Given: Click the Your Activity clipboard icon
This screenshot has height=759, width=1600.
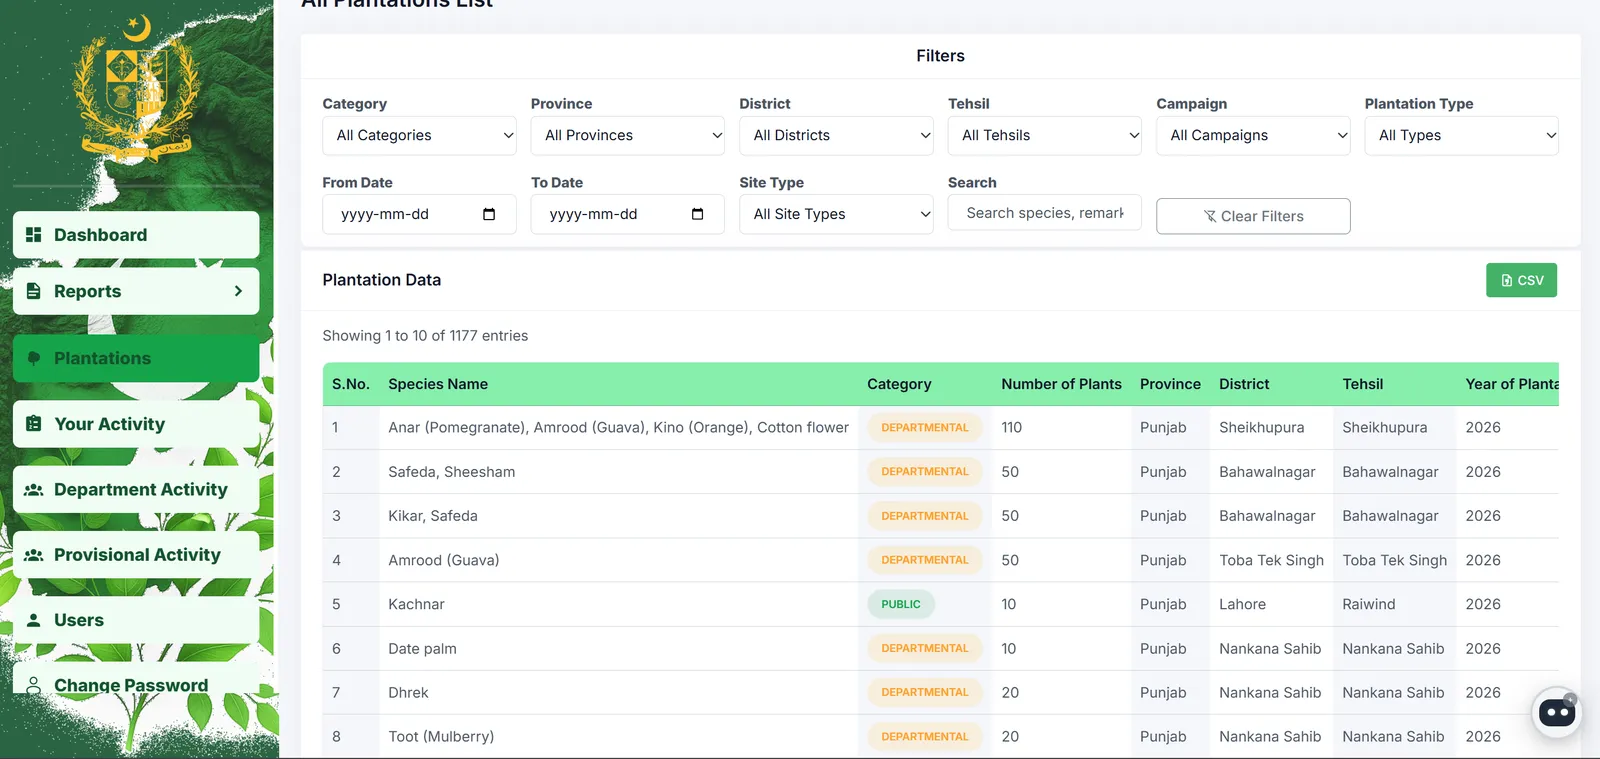Looking at the screenshot, I should [x=34, y=424].
